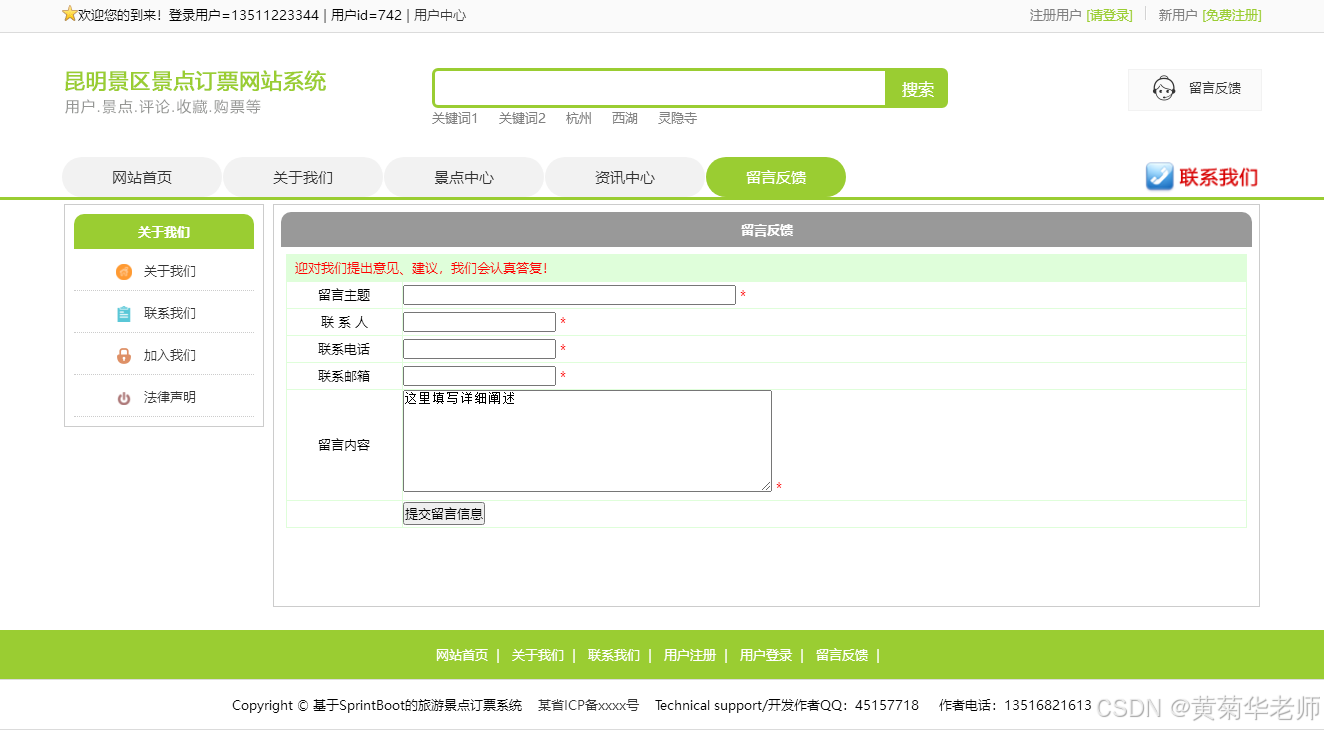Select the 杭州 keyword suggestion

click(x=578, y=117)
